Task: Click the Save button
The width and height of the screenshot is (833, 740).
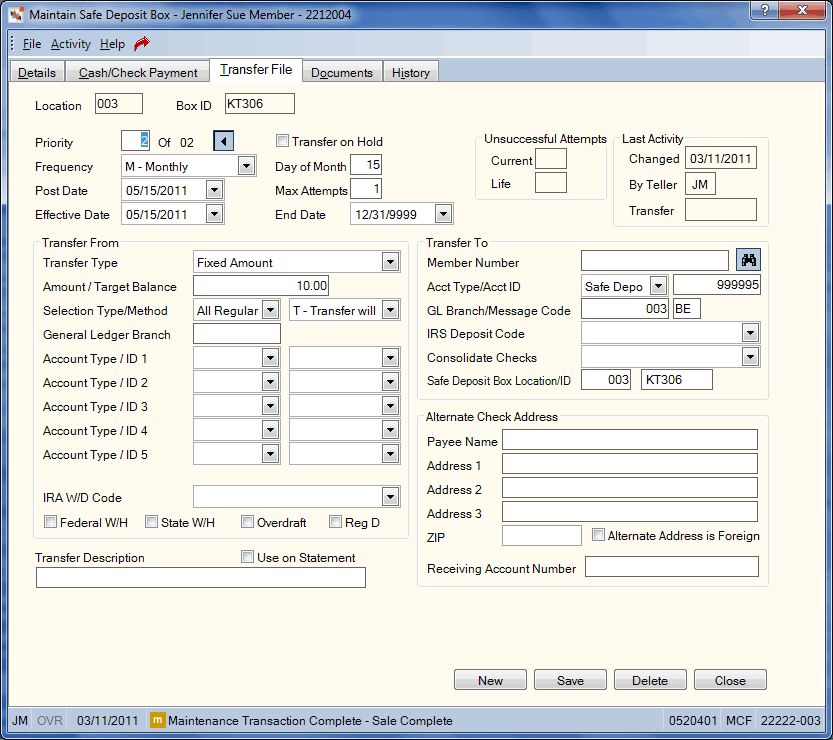Action: click(x=570, y=680)
